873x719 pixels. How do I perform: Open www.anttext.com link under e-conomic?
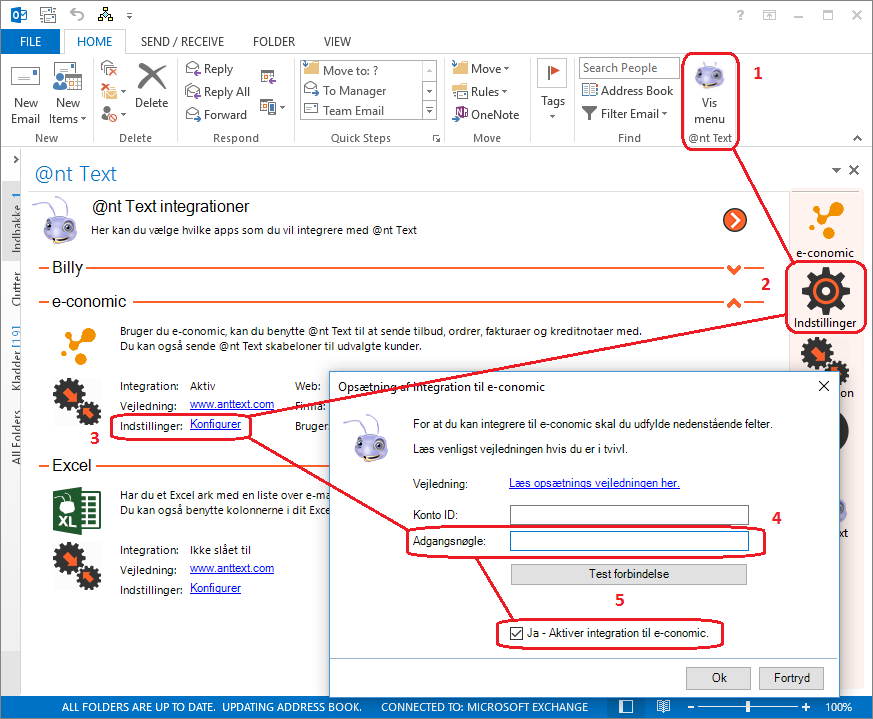pos(232,404)
